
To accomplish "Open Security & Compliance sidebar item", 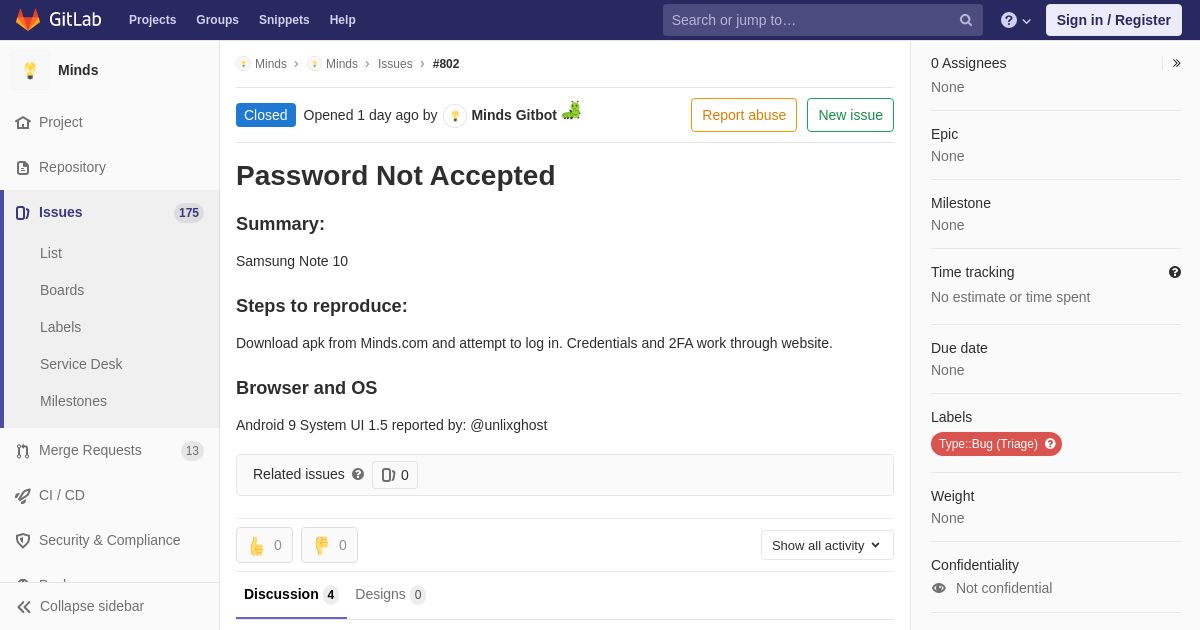I will 110,540.
